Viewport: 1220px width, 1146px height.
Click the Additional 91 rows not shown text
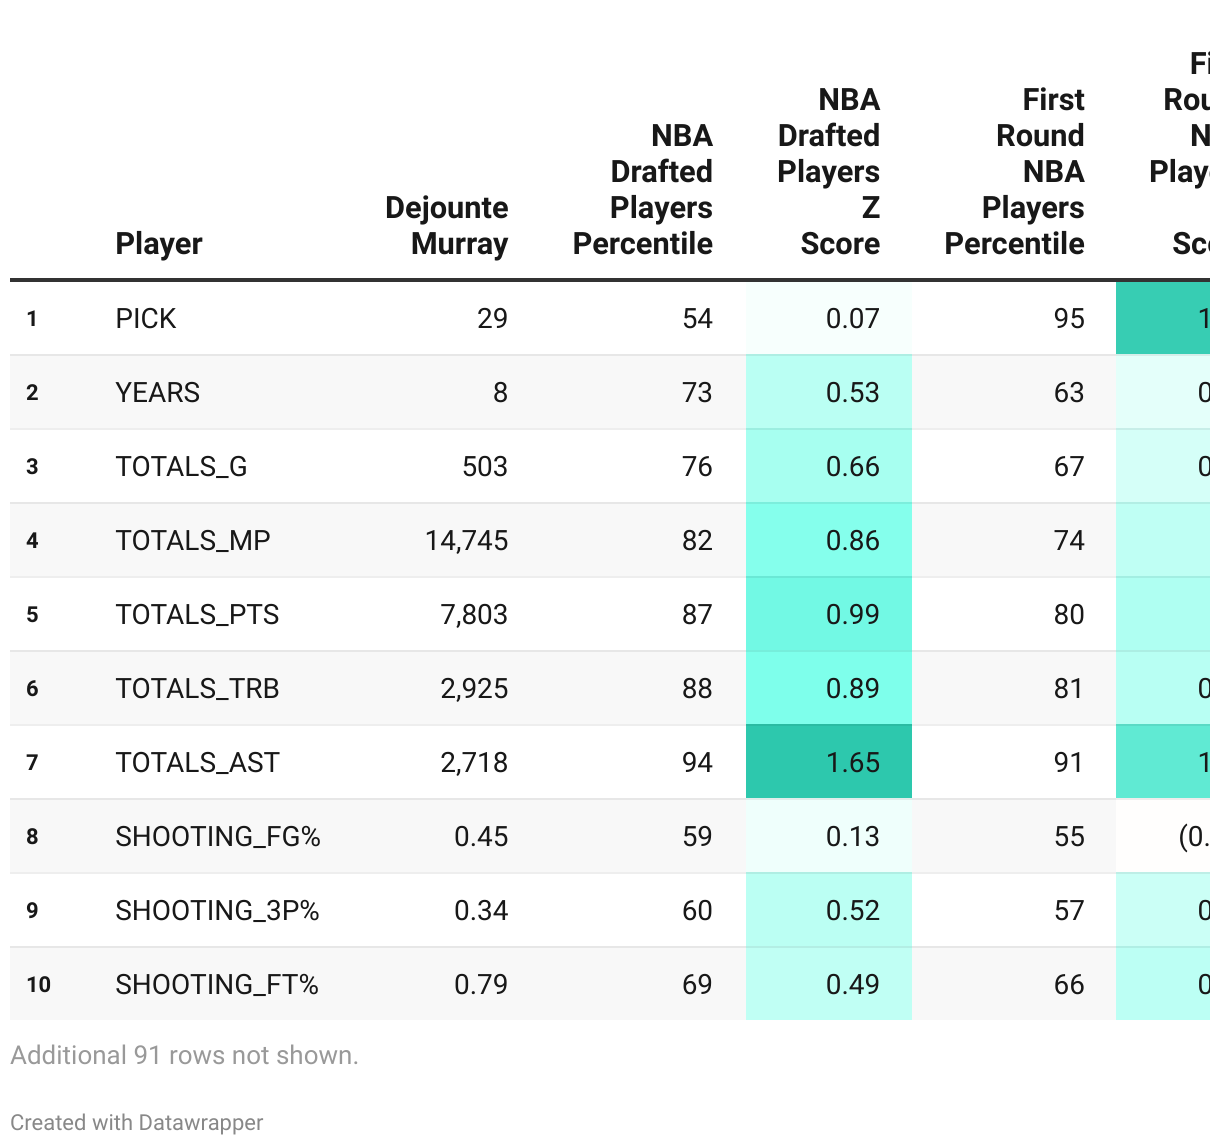(184, 1055)
